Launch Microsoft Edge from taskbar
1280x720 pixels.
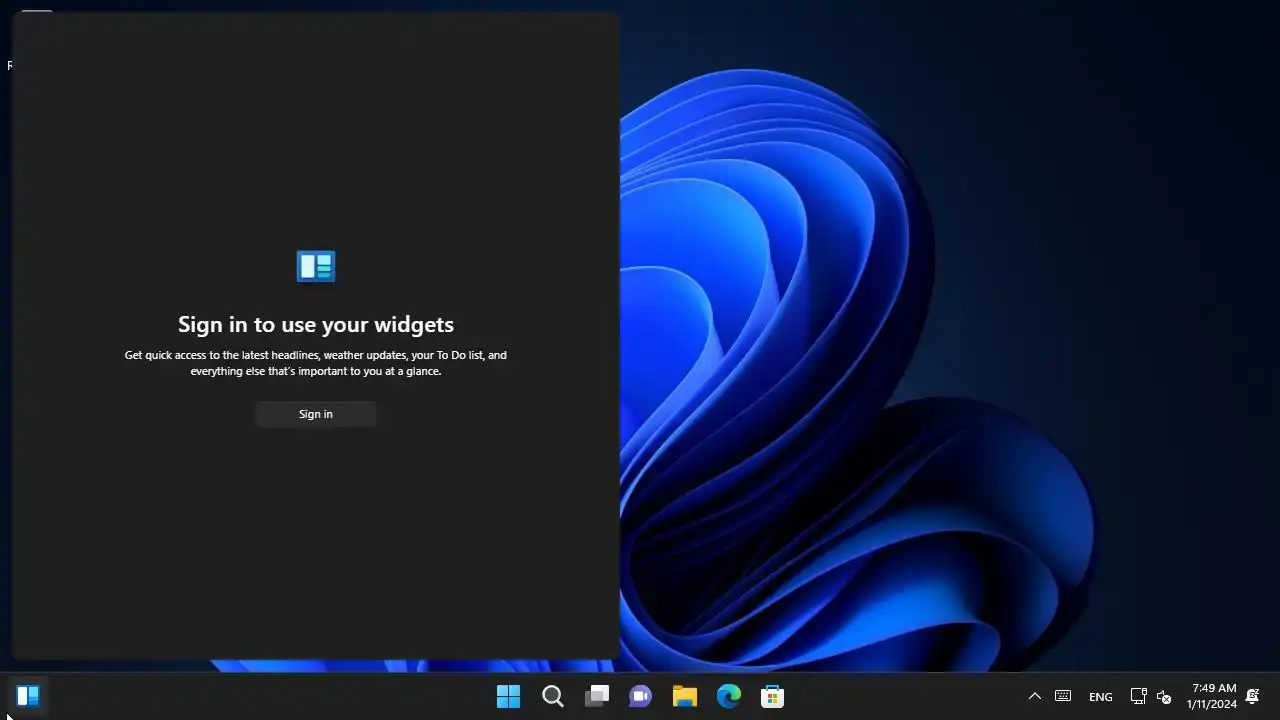tap(729, 696)
